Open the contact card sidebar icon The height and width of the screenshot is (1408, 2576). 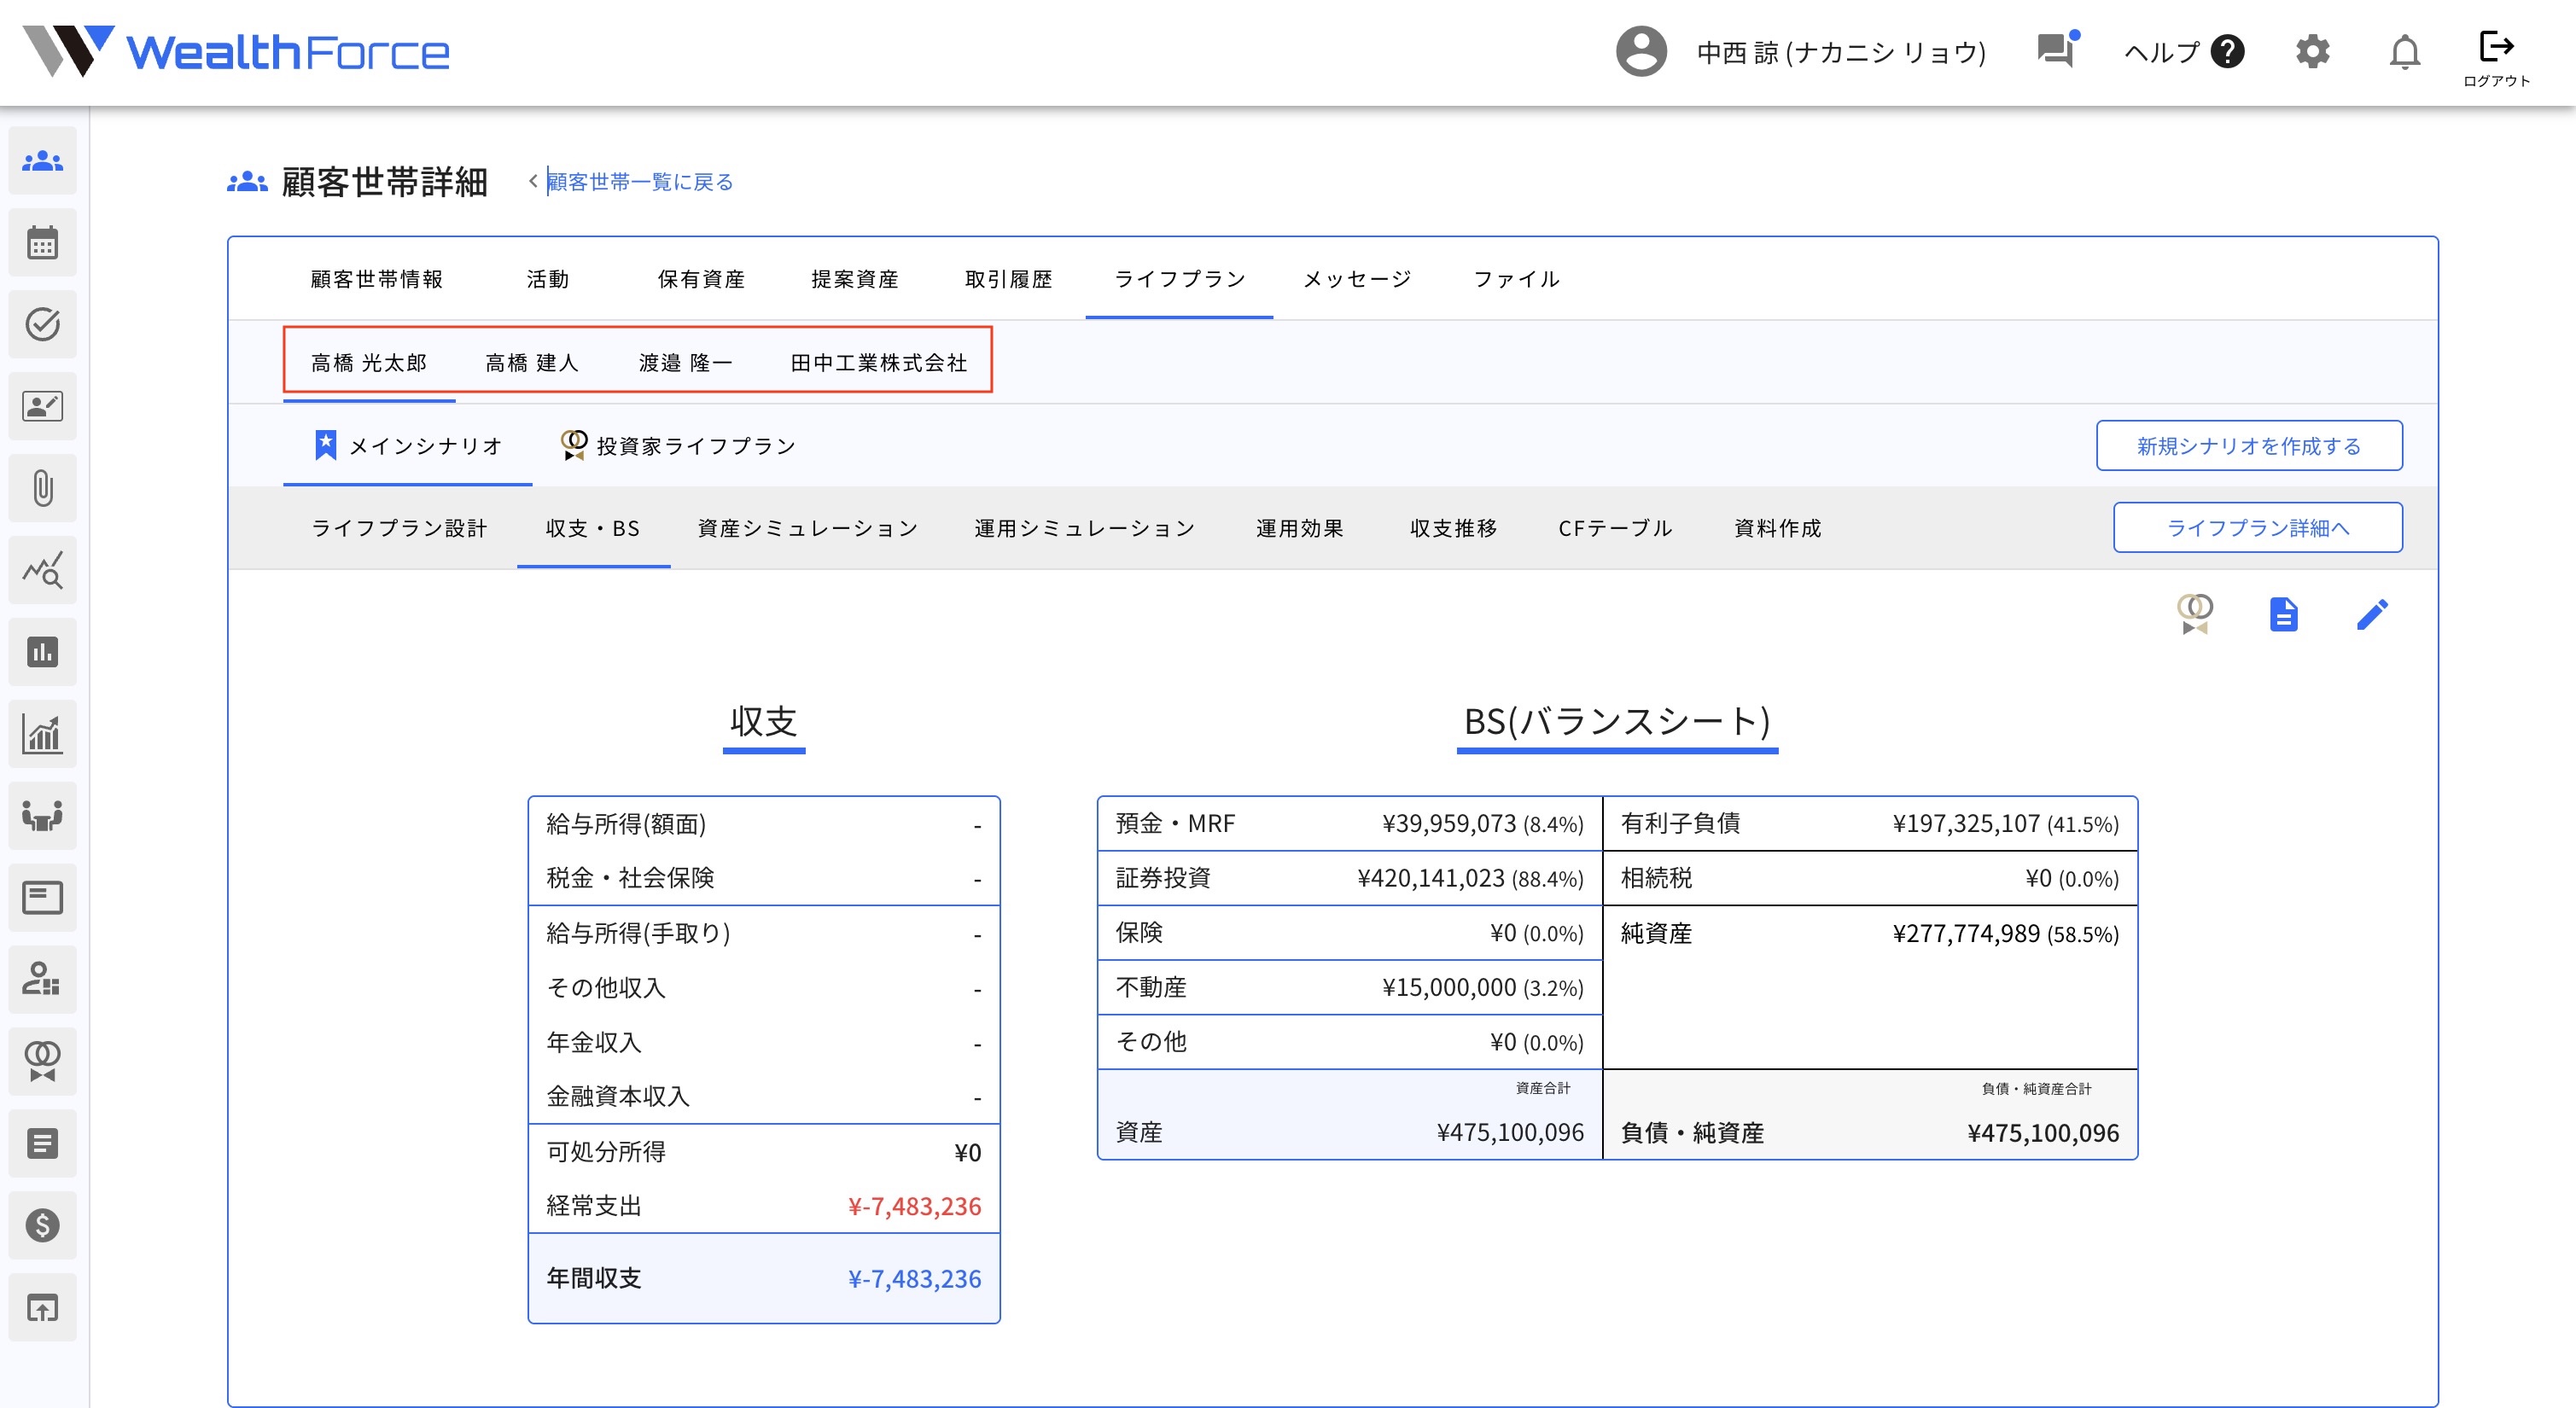click(x=43, y=407)
